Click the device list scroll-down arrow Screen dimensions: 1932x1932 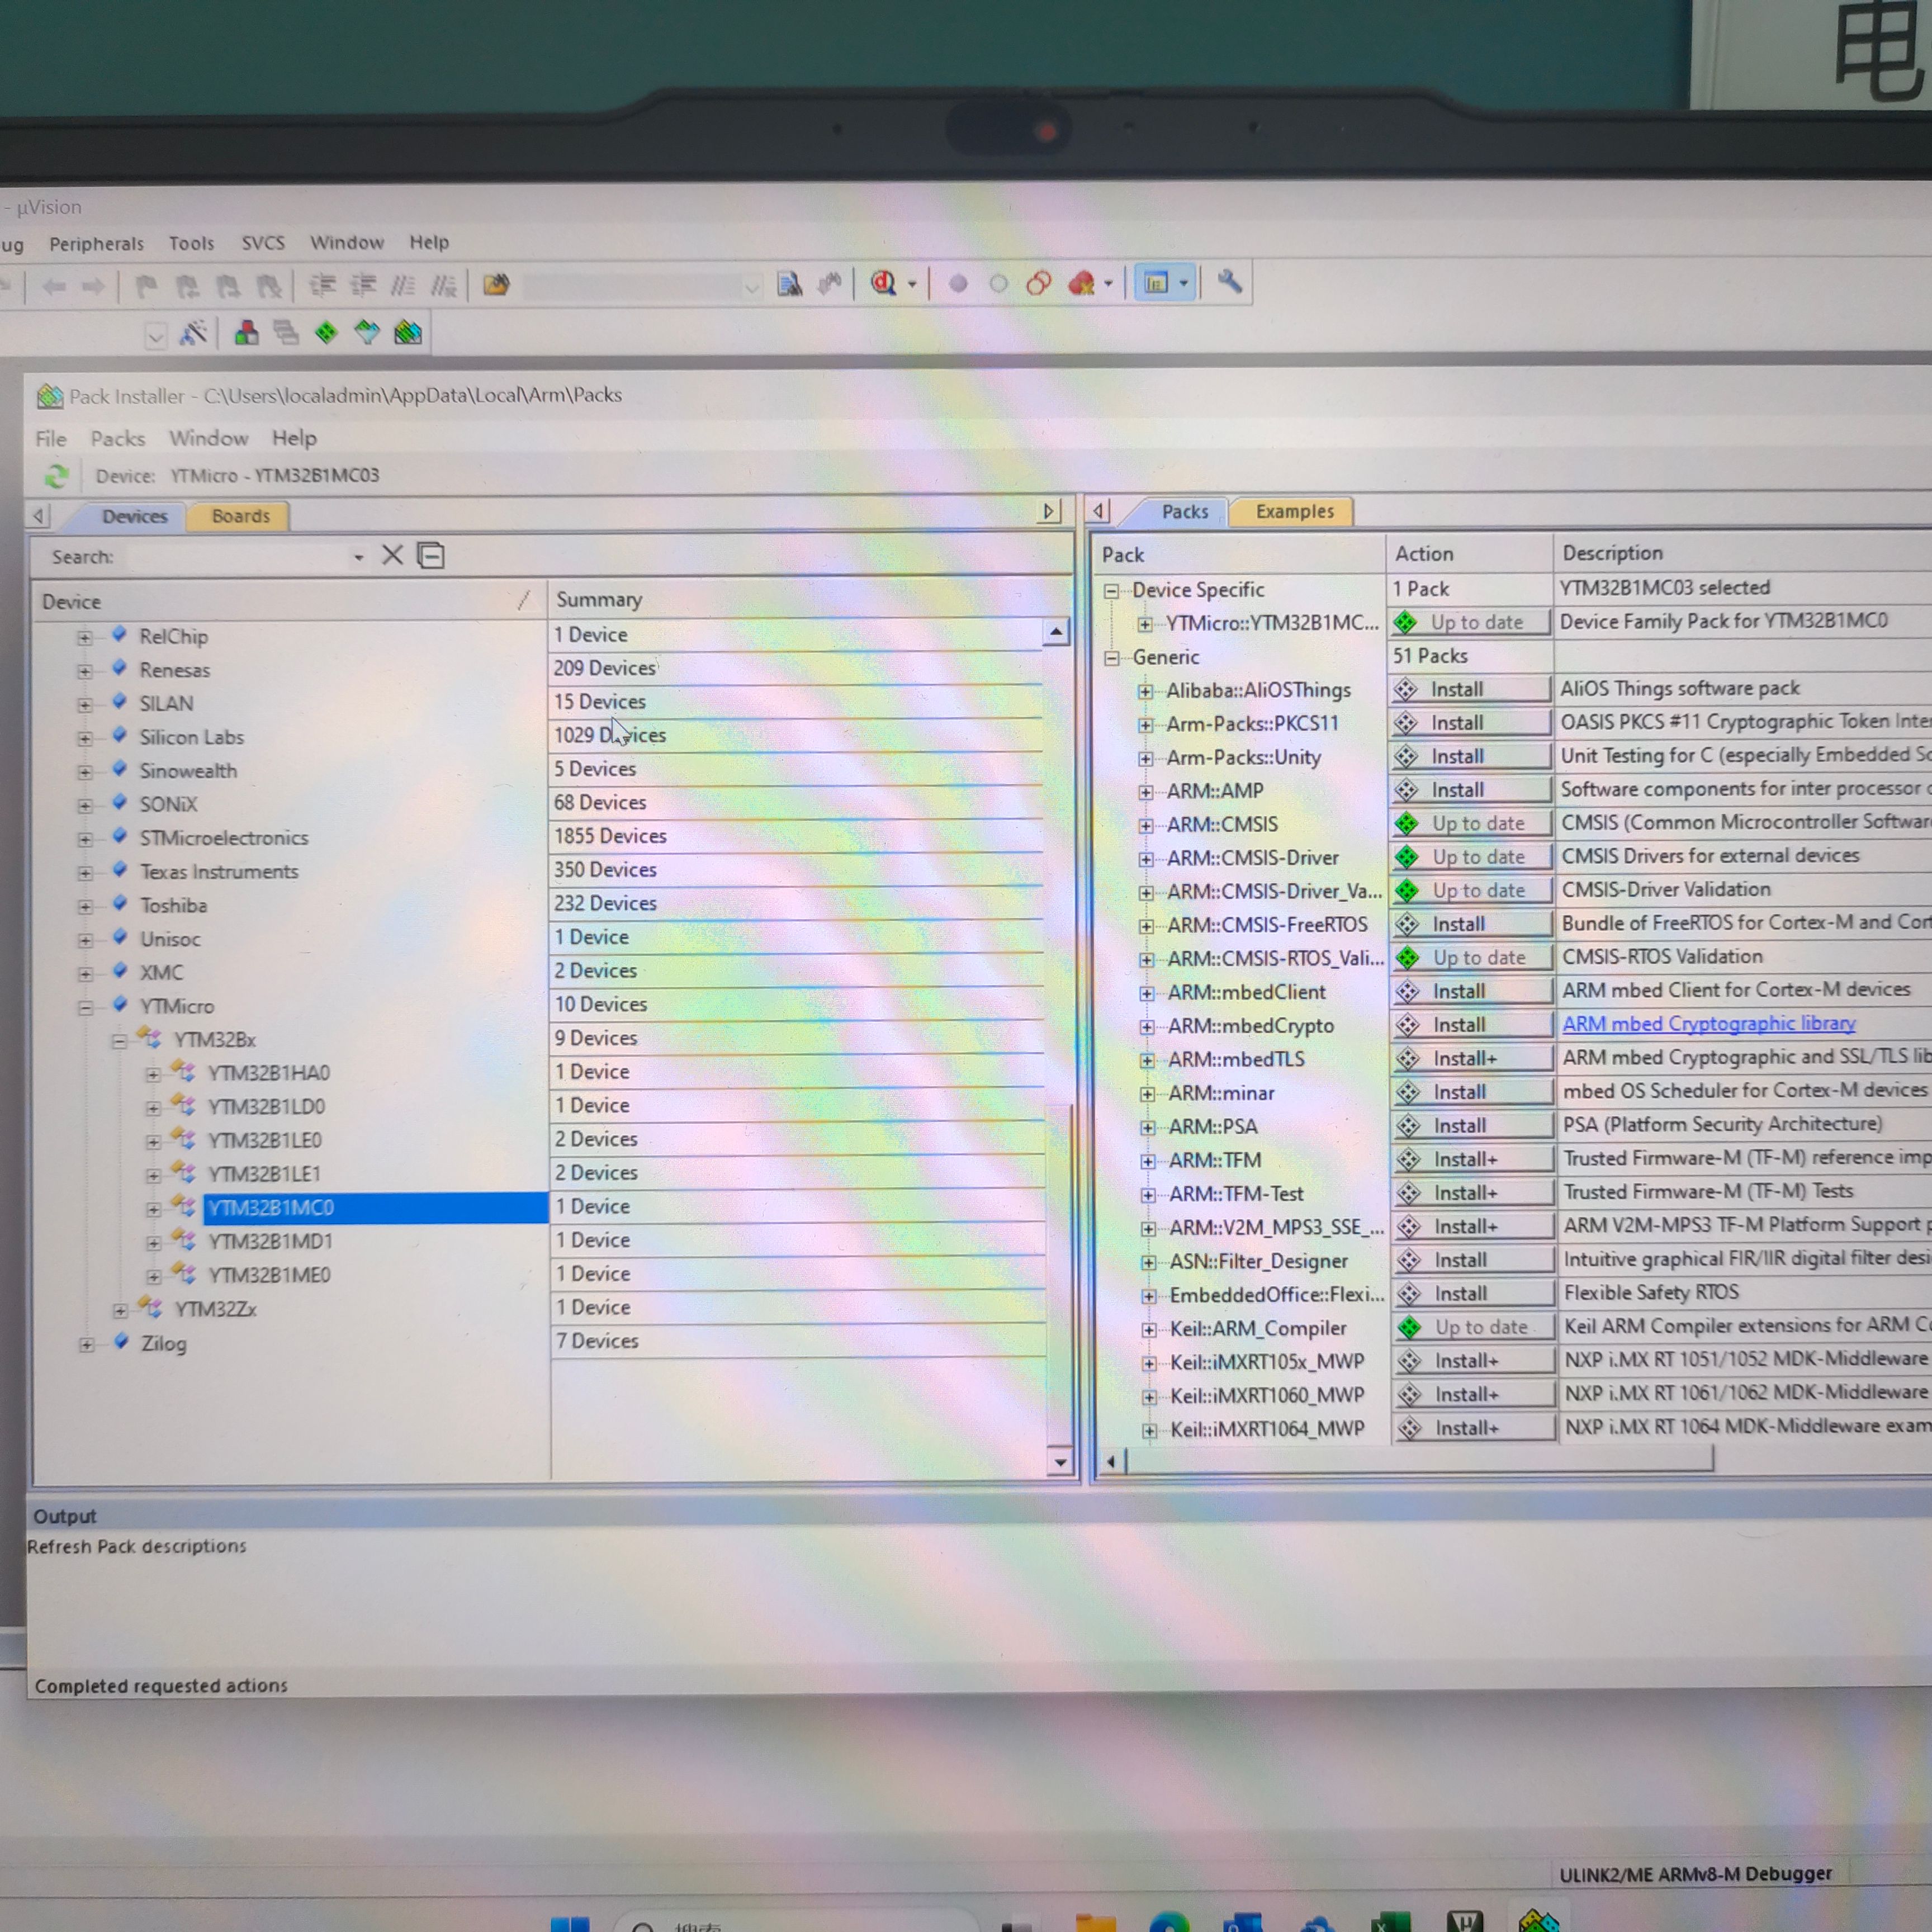tap(1059, 1462)
